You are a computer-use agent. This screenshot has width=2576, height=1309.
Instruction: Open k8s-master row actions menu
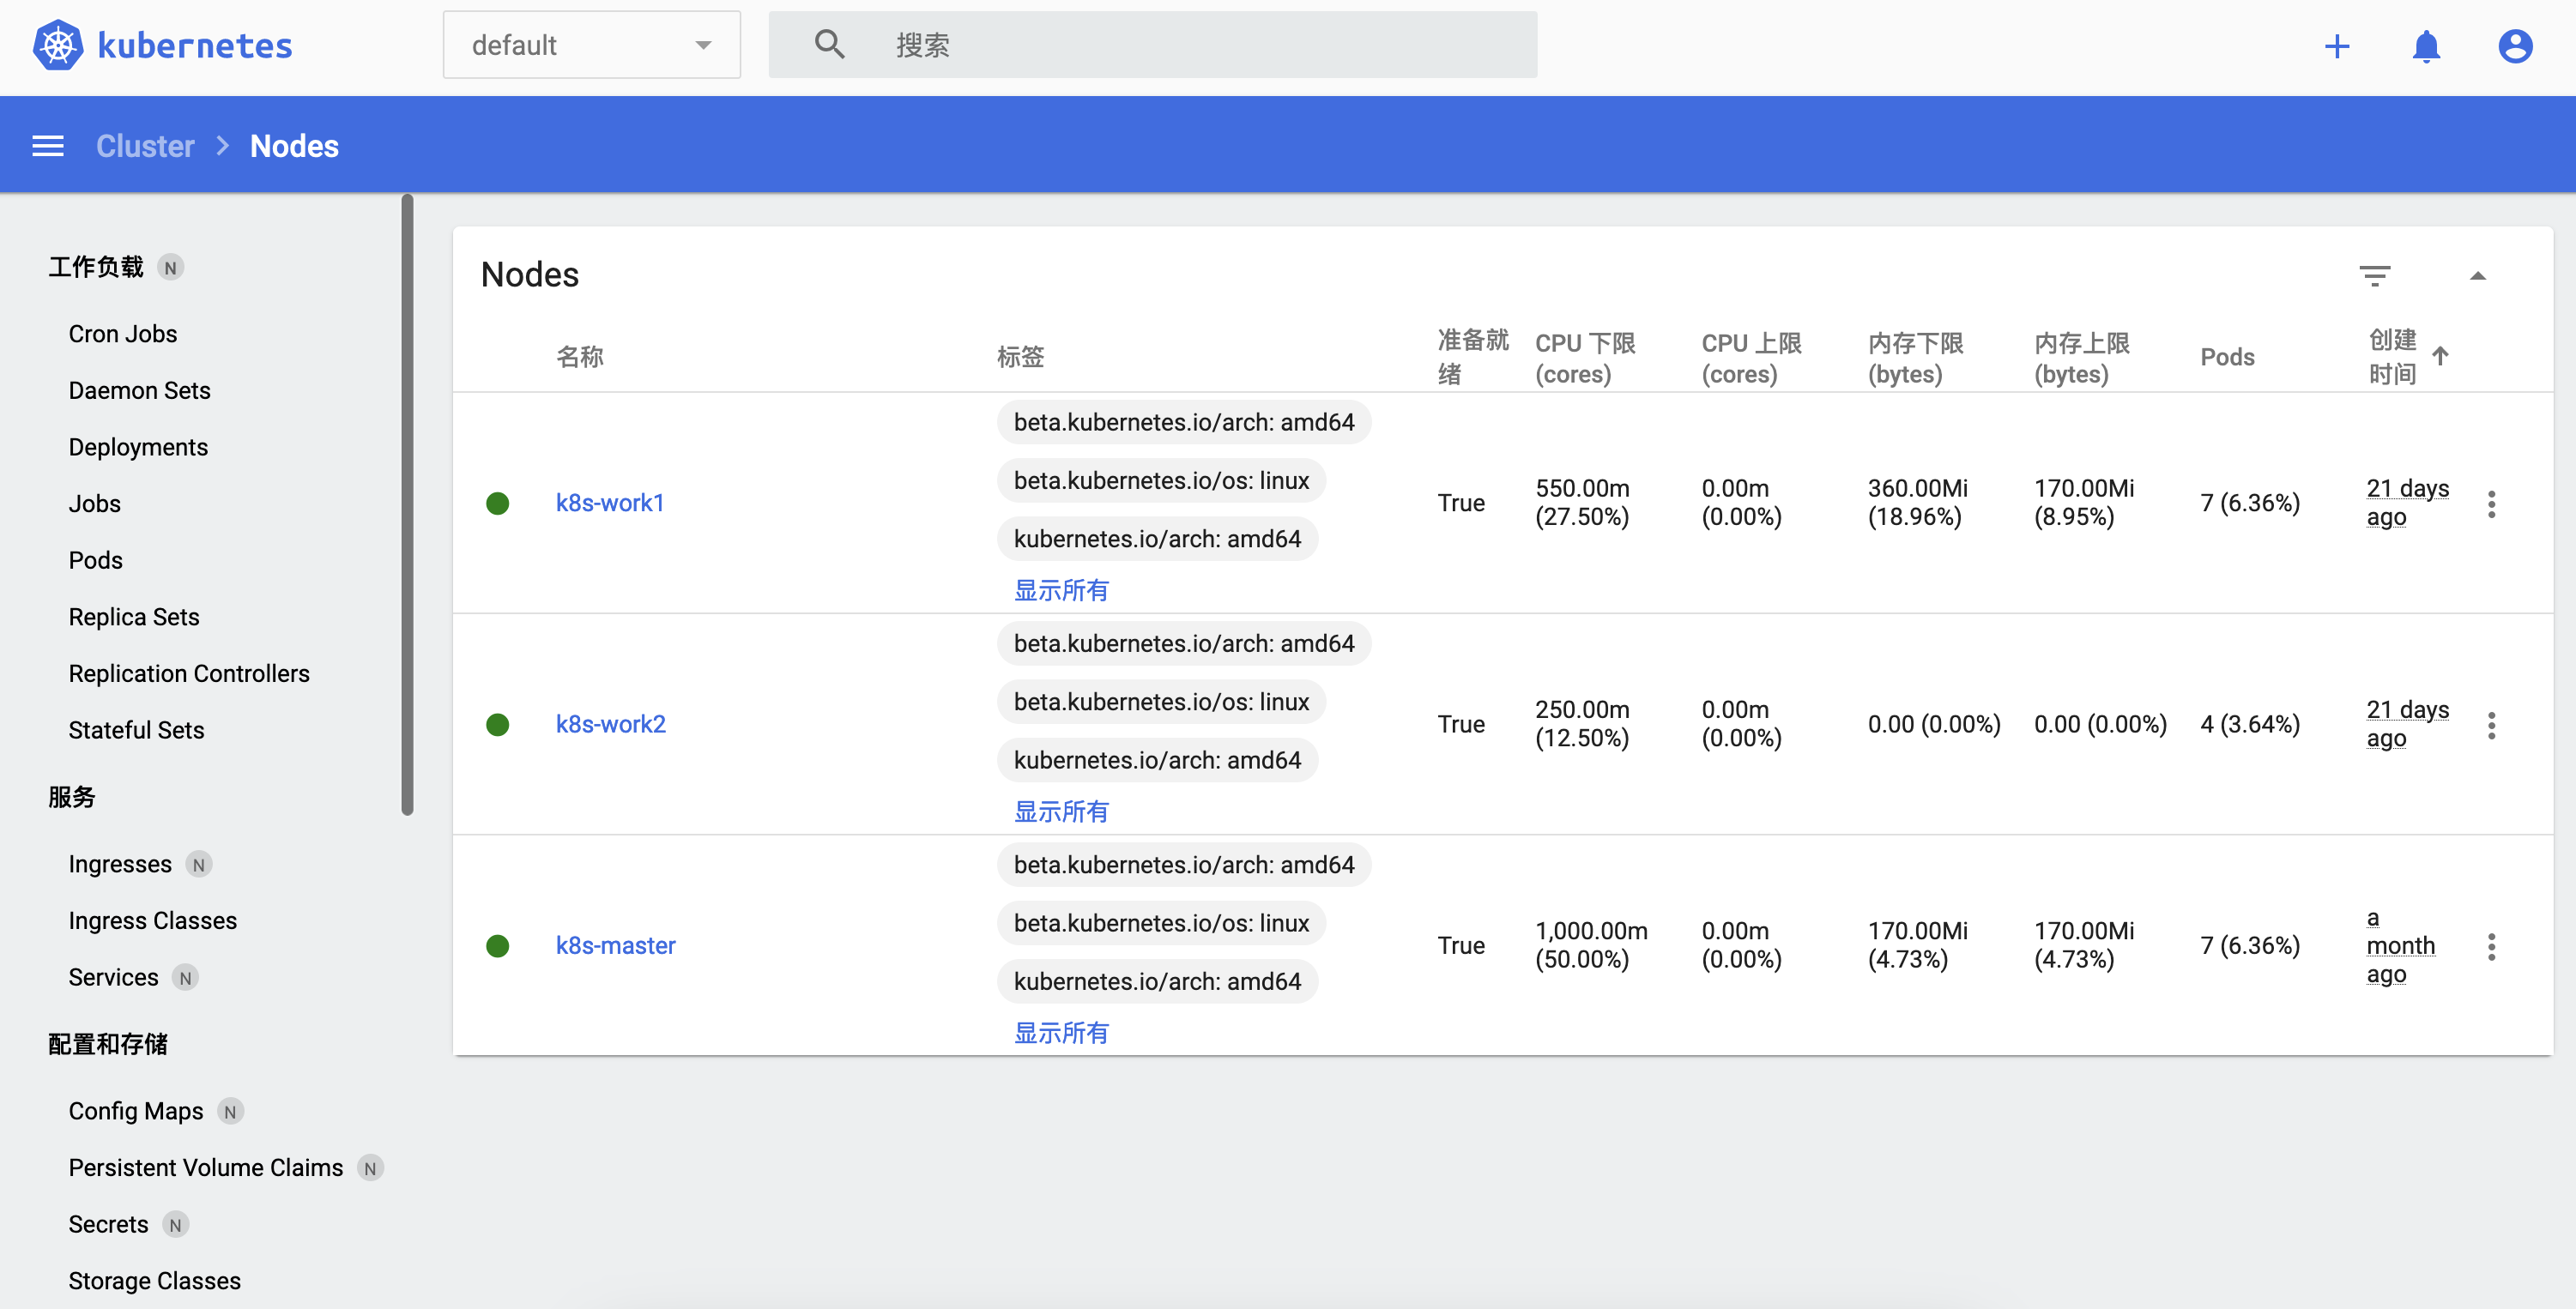pyautogui.click(x=2491, y=946)
